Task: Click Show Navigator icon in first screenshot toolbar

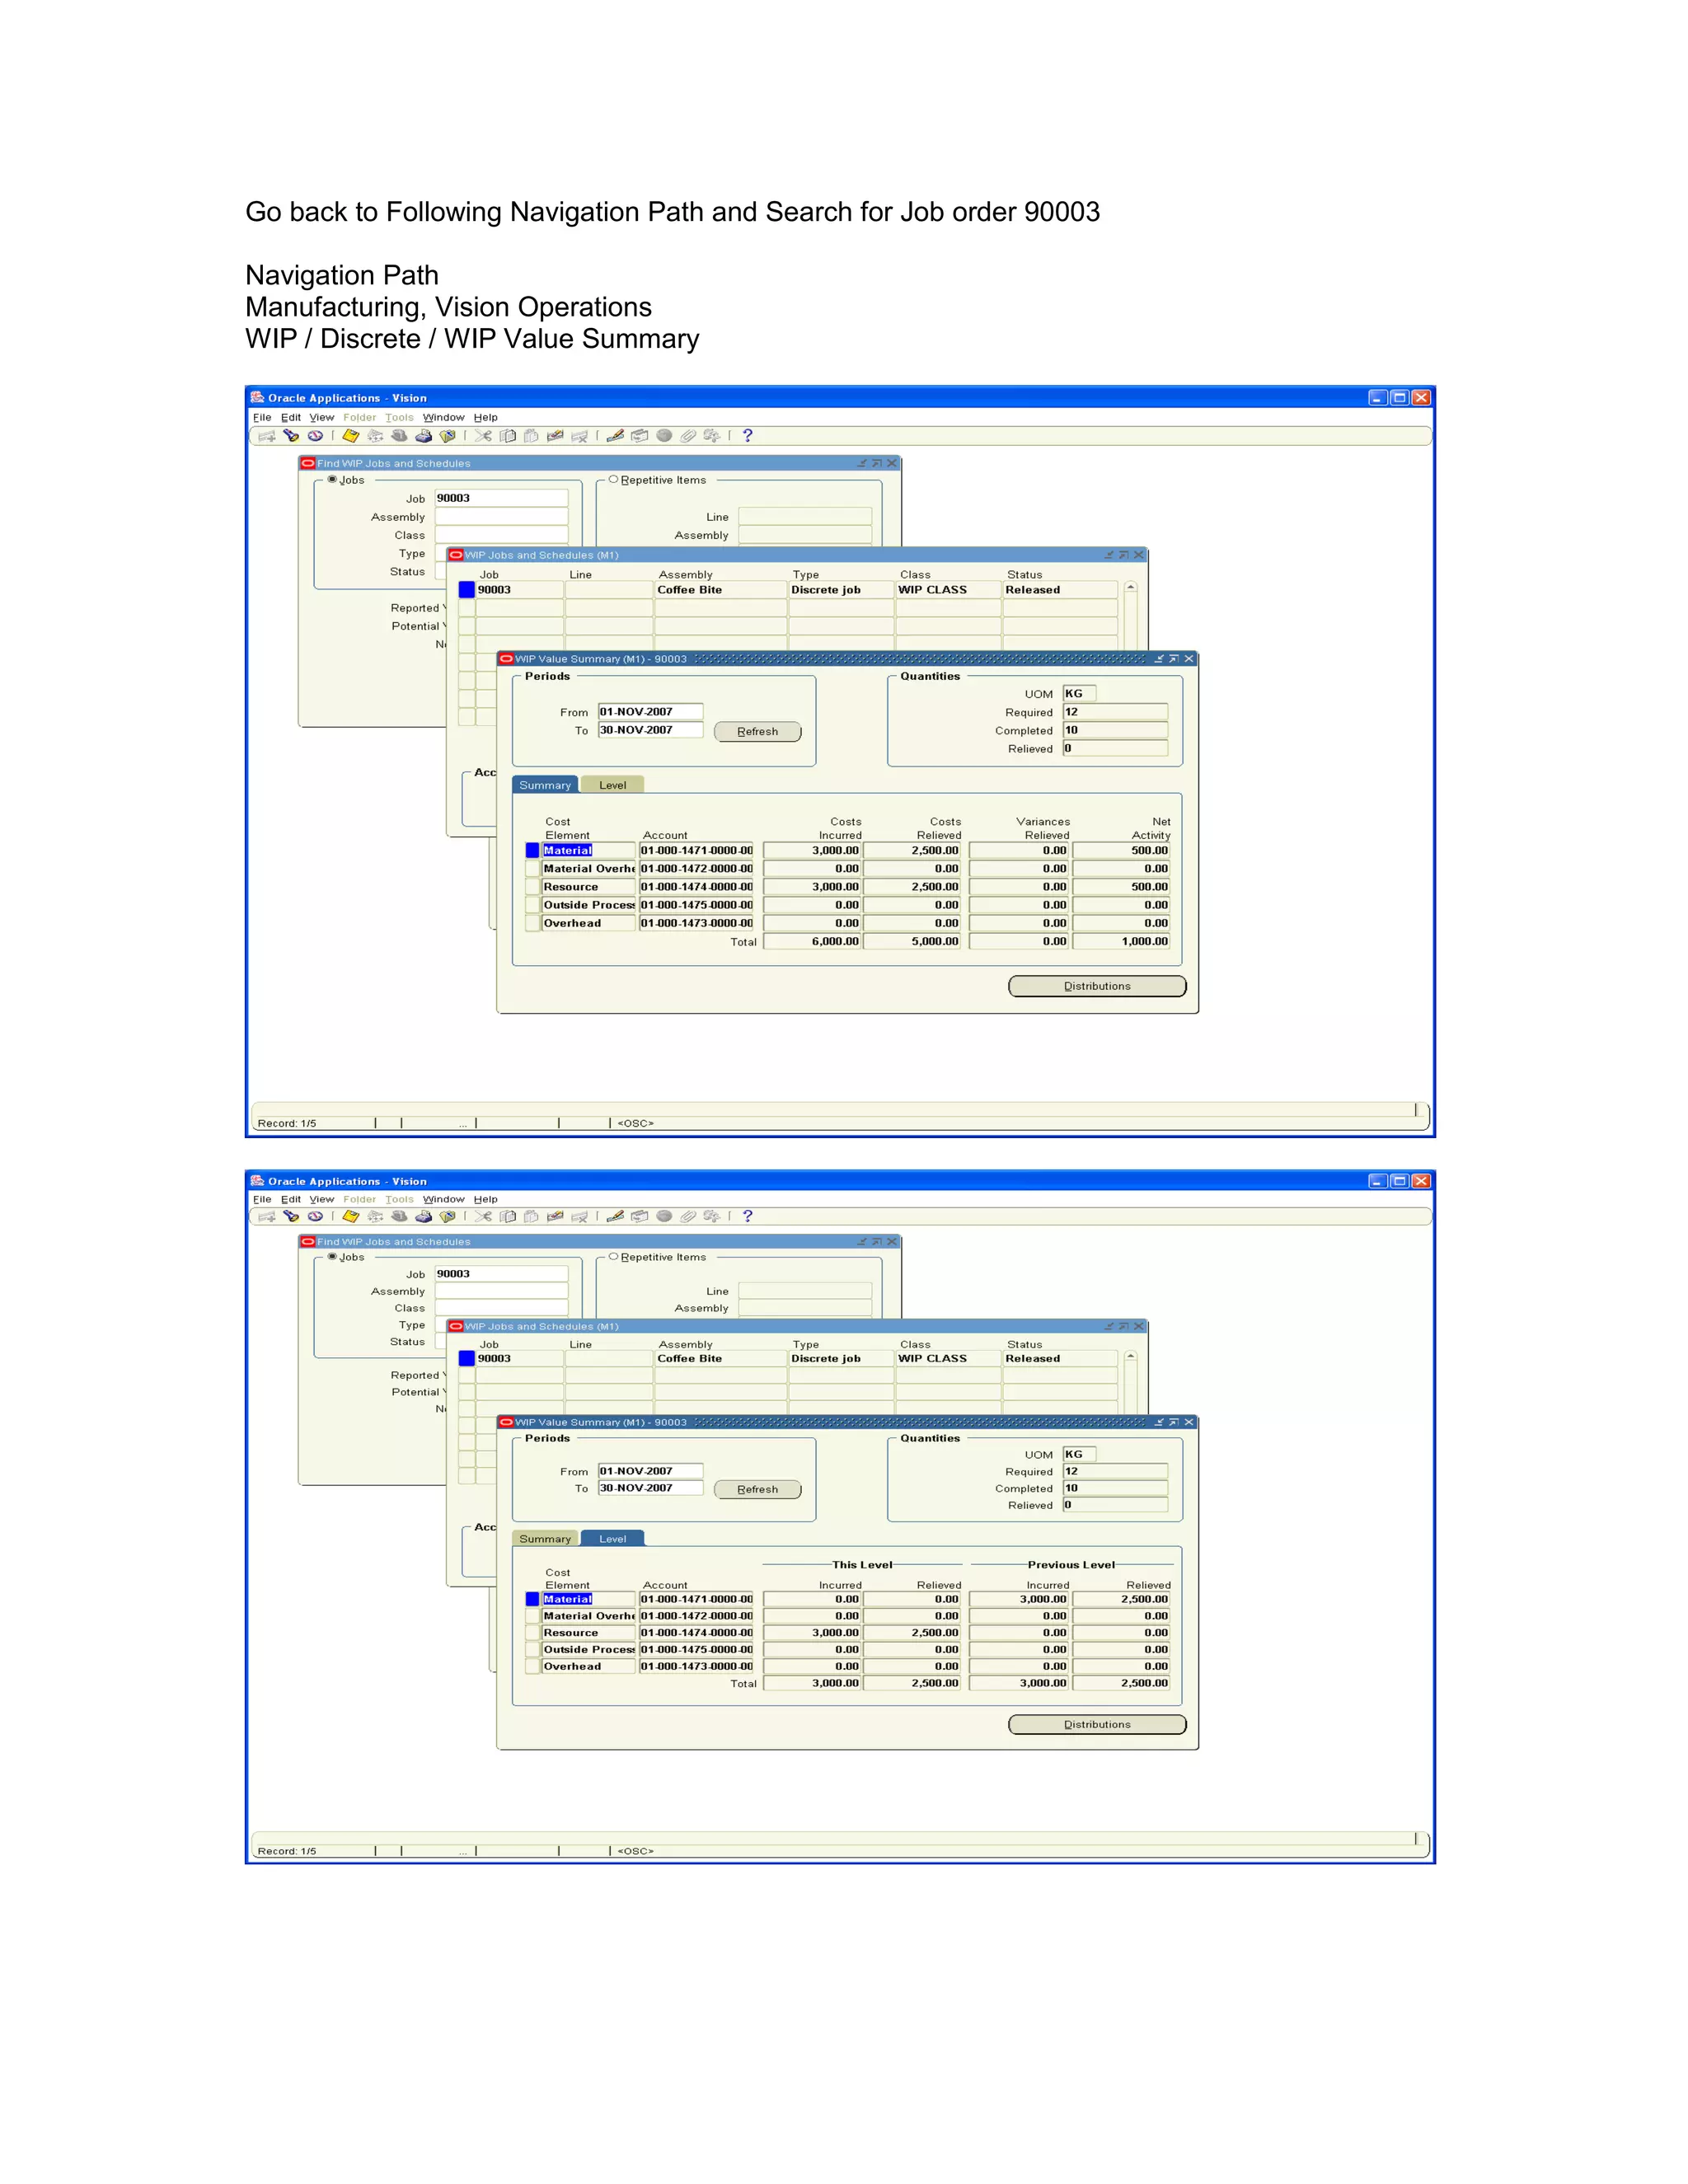Action: pos(315,436)
